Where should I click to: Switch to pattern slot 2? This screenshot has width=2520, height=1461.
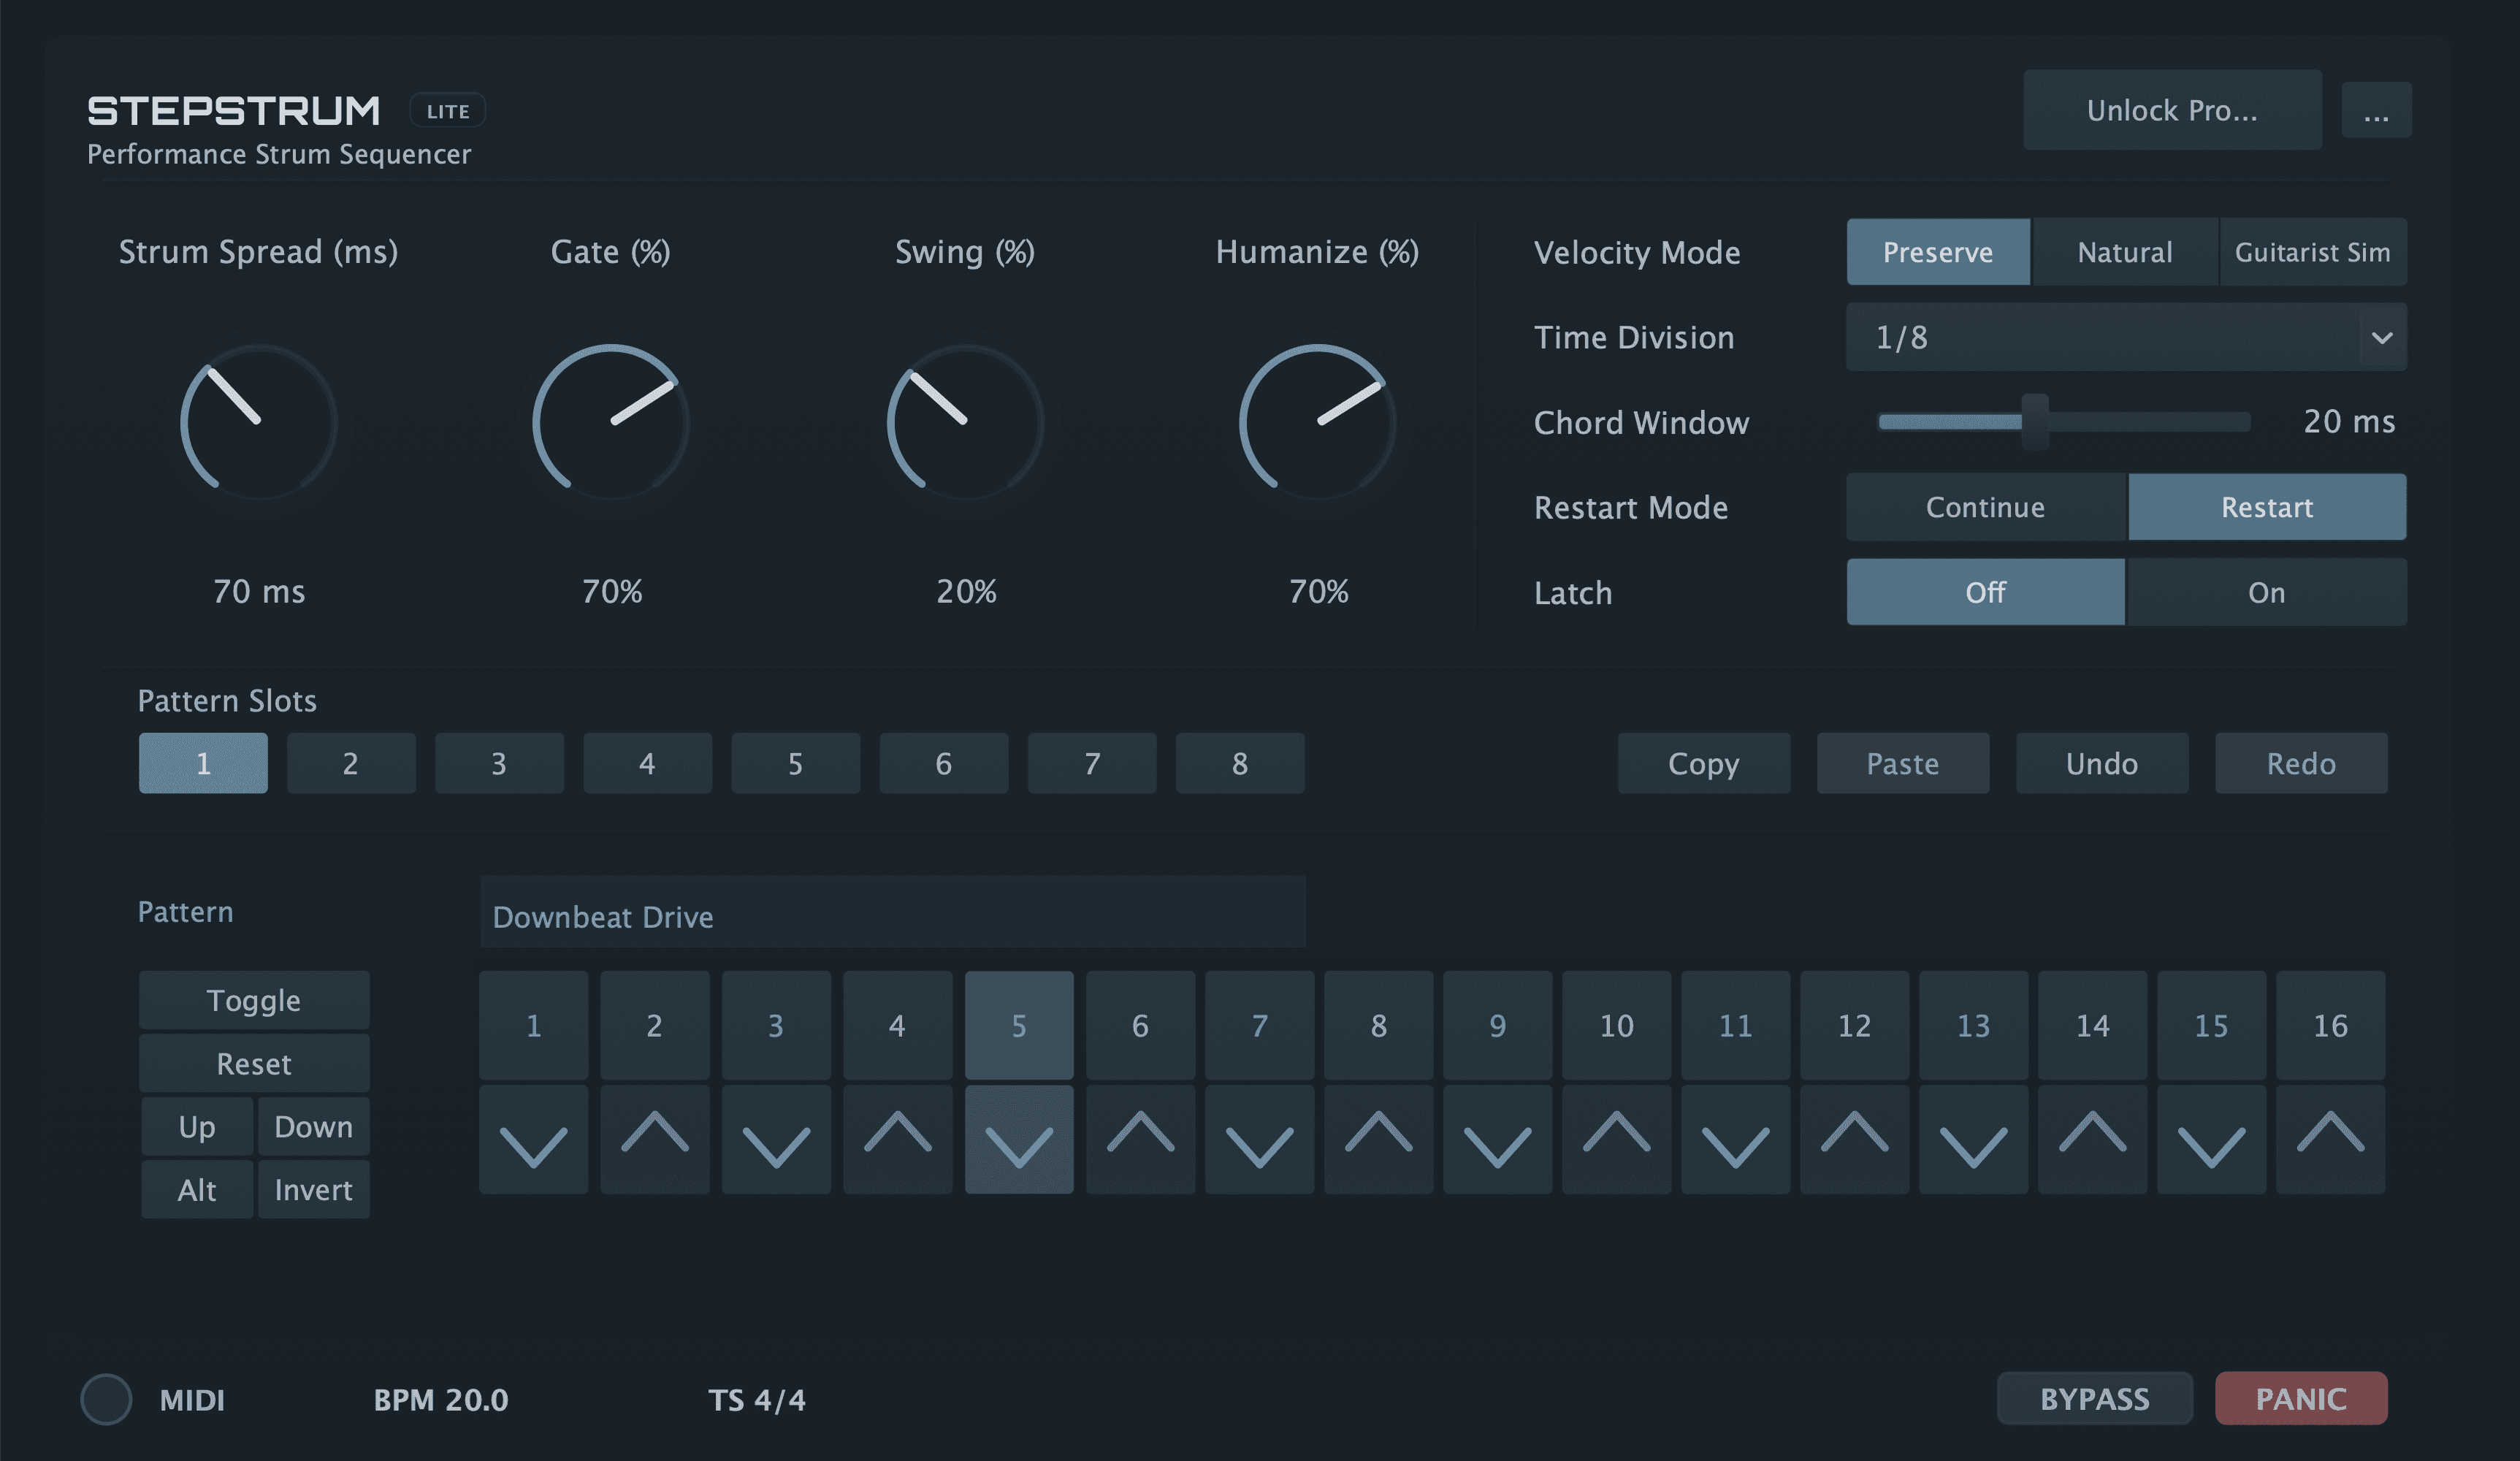tap(351, 763)
